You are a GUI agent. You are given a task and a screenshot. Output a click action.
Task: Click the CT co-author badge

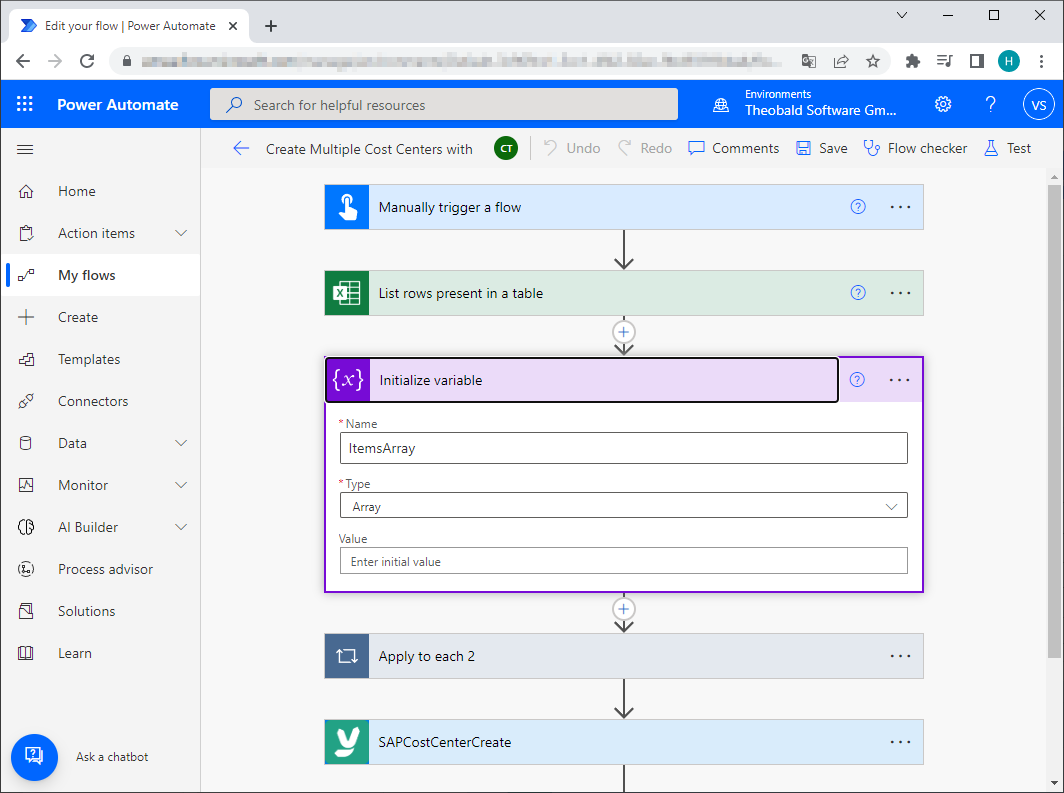506,149
